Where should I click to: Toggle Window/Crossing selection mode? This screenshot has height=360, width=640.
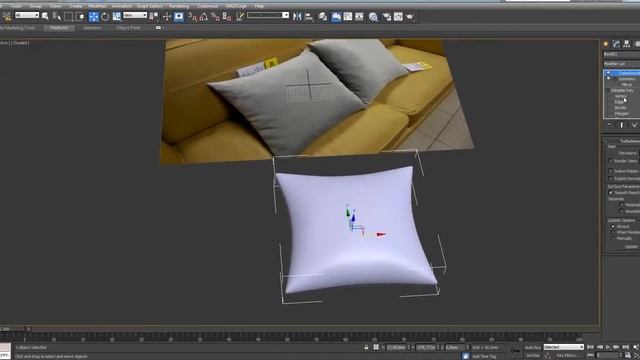pyautogui.click(x=80, y=16)
